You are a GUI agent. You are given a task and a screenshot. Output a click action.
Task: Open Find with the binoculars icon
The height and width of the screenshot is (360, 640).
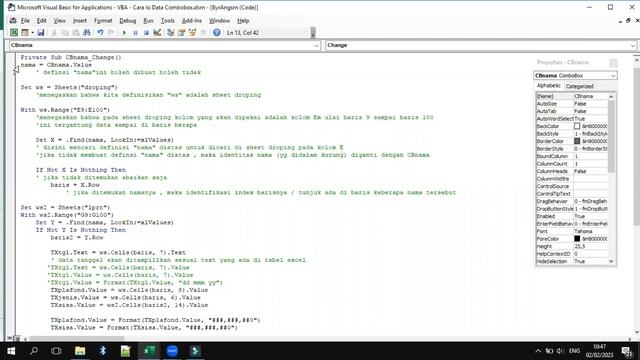87,32
